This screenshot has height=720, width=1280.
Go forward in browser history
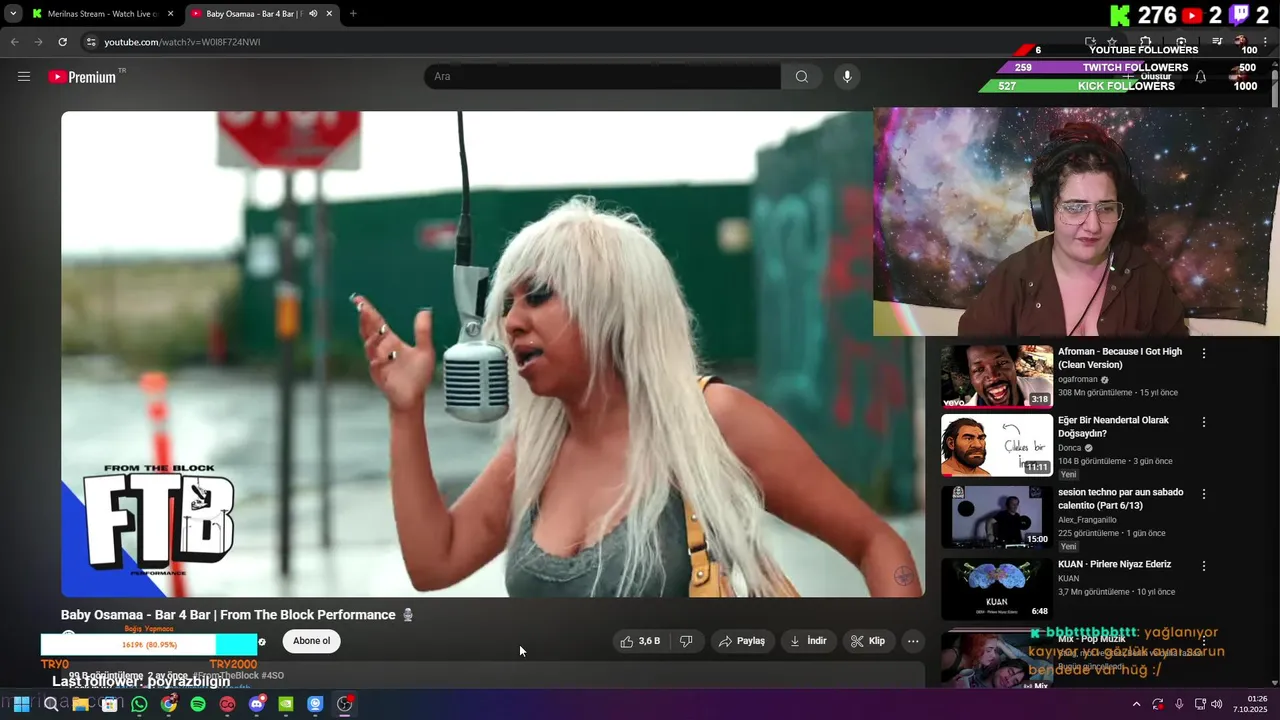point(38,42)
